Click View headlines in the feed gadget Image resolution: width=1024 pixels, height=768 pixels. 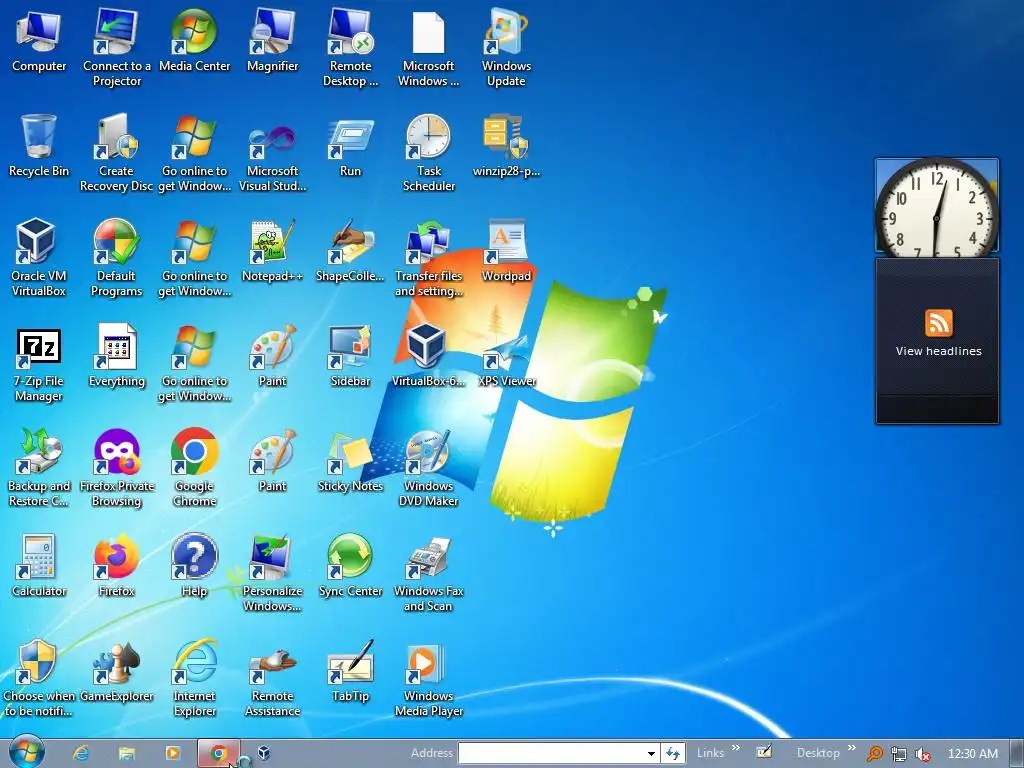point(938,351)
